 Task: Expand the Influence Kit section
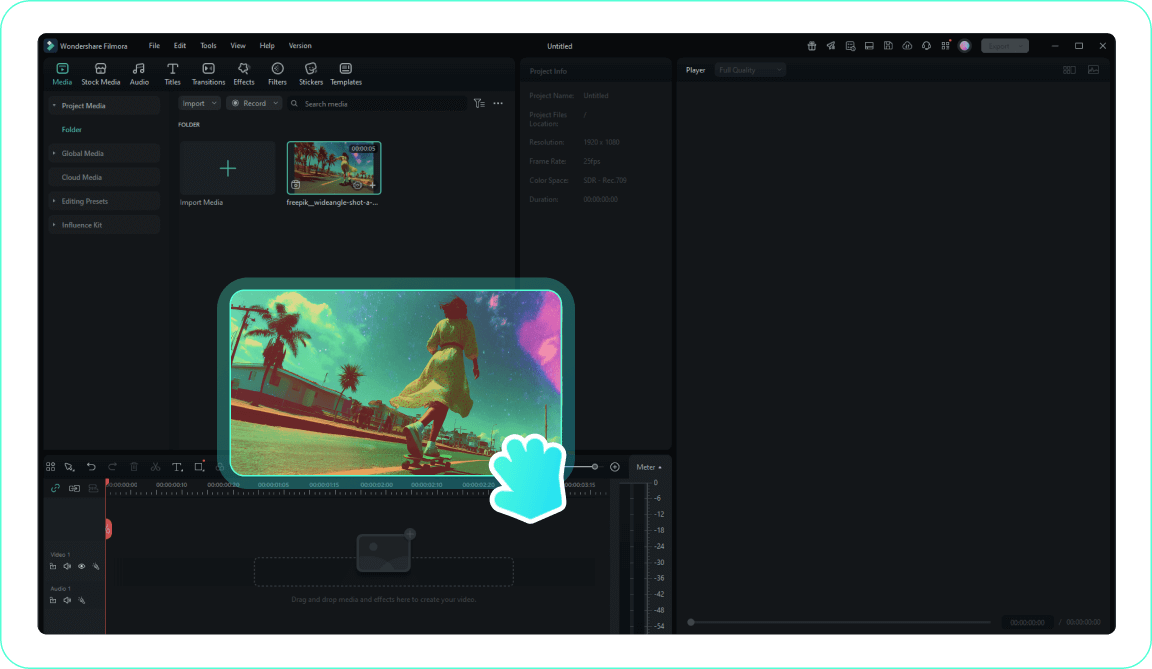pos(104,225)
